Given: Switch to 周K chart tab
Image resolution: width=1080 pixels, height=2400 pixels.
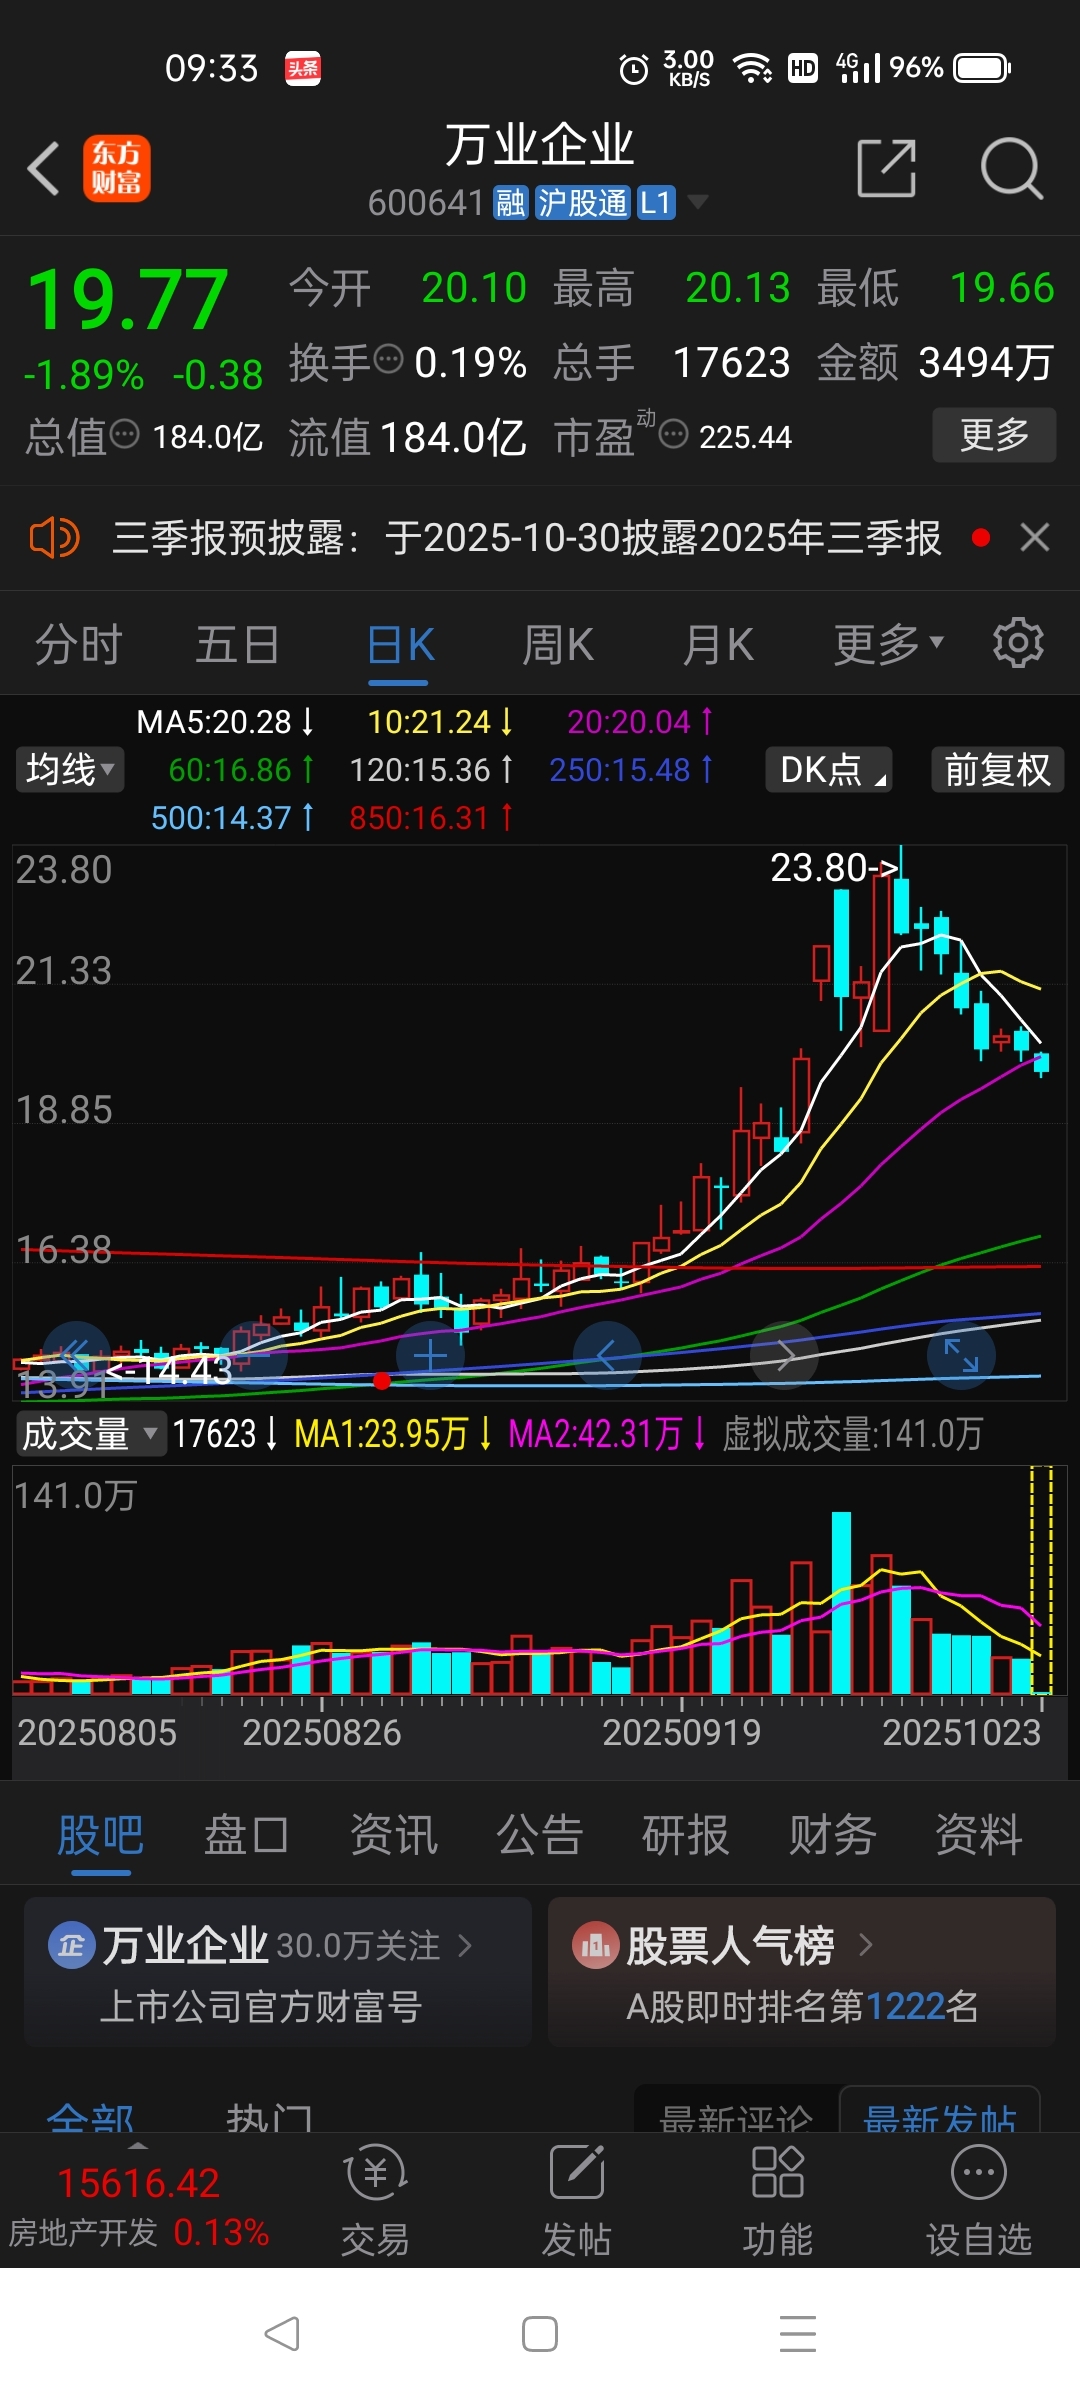Looking at the screenshot, I should (558, 644).
